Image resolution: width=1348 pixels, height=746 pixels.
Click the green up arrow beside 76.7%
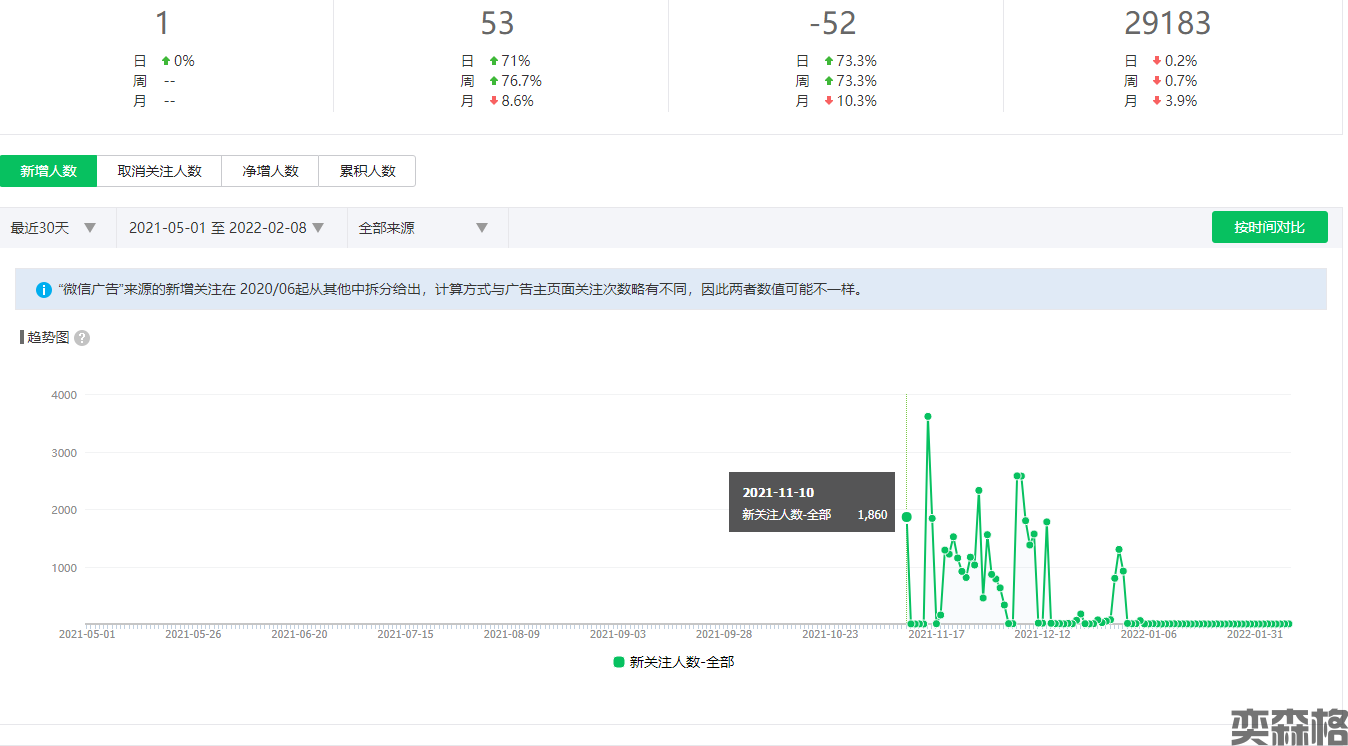click(x=494, y=81)
